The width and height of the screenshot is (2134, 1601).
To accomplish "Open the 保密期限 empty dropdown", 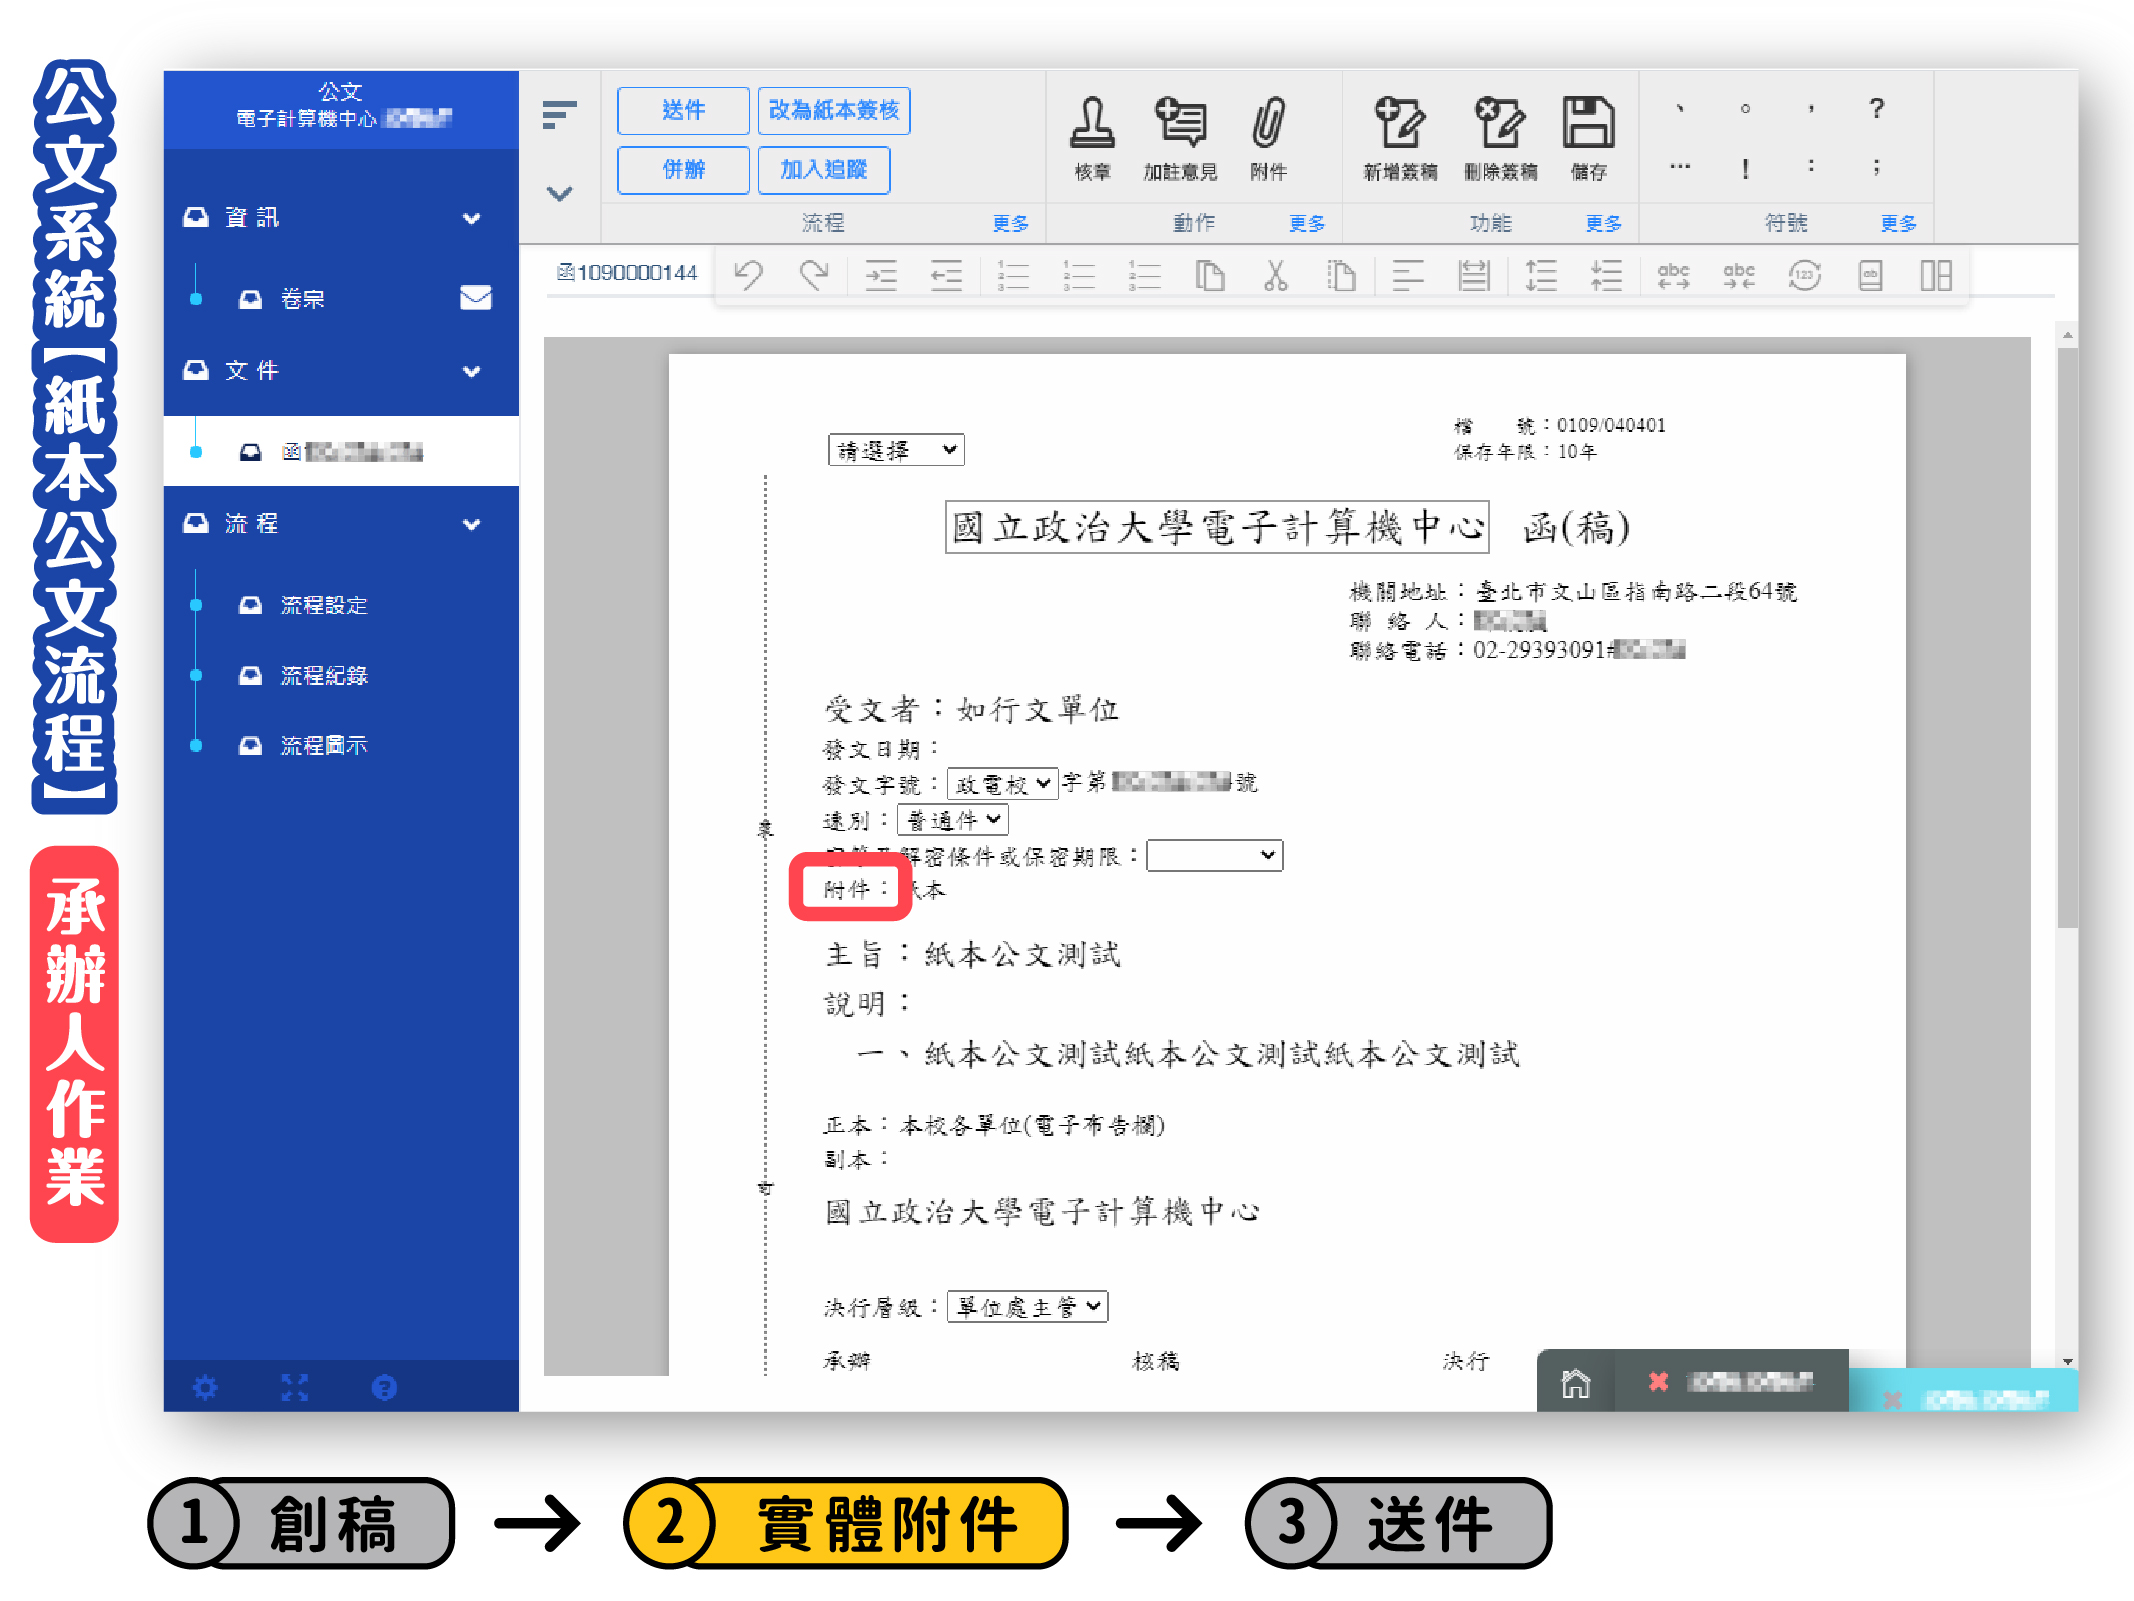I will [x=1214, y=855].
